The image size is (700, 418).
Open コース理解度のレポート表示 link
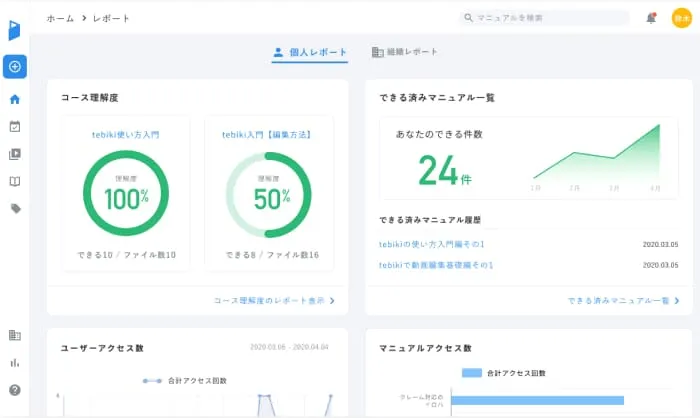[x=269, y=301]
